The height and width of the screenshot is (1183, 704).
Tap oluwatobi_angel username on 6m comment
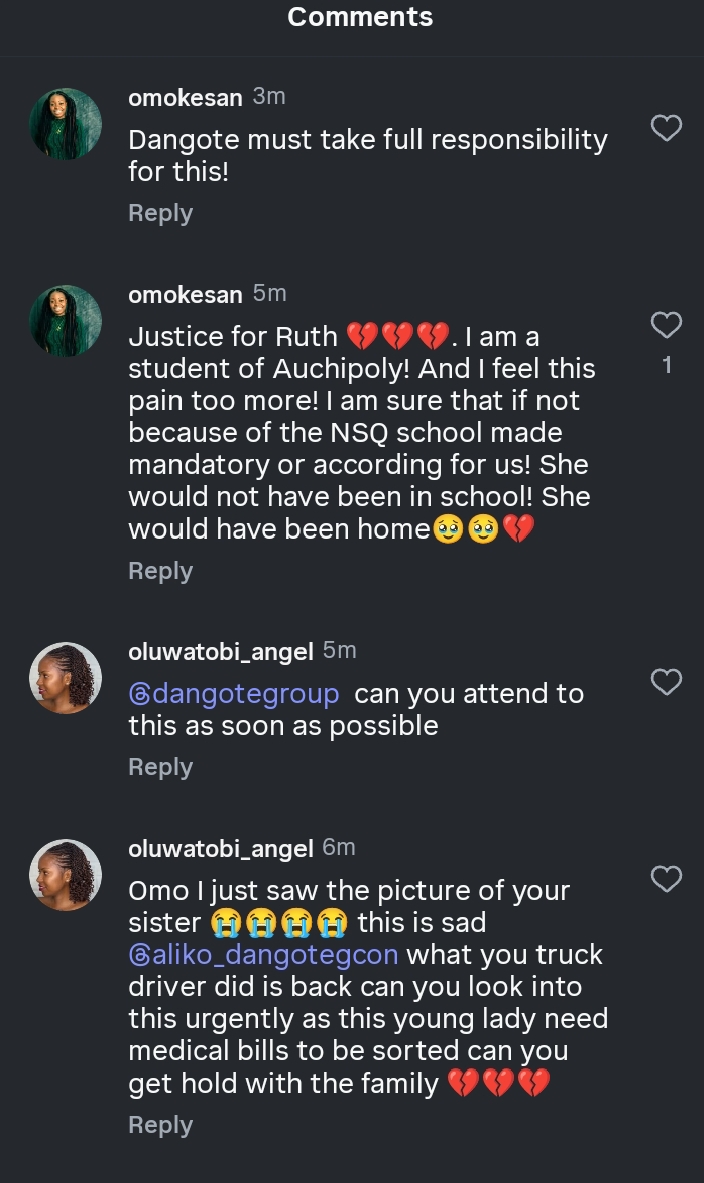[221, 849]
